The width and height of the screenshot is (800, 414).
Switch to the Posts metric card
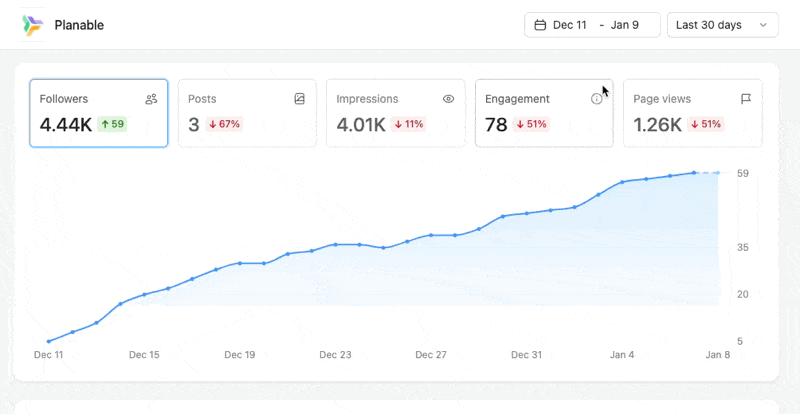(247, 113)
